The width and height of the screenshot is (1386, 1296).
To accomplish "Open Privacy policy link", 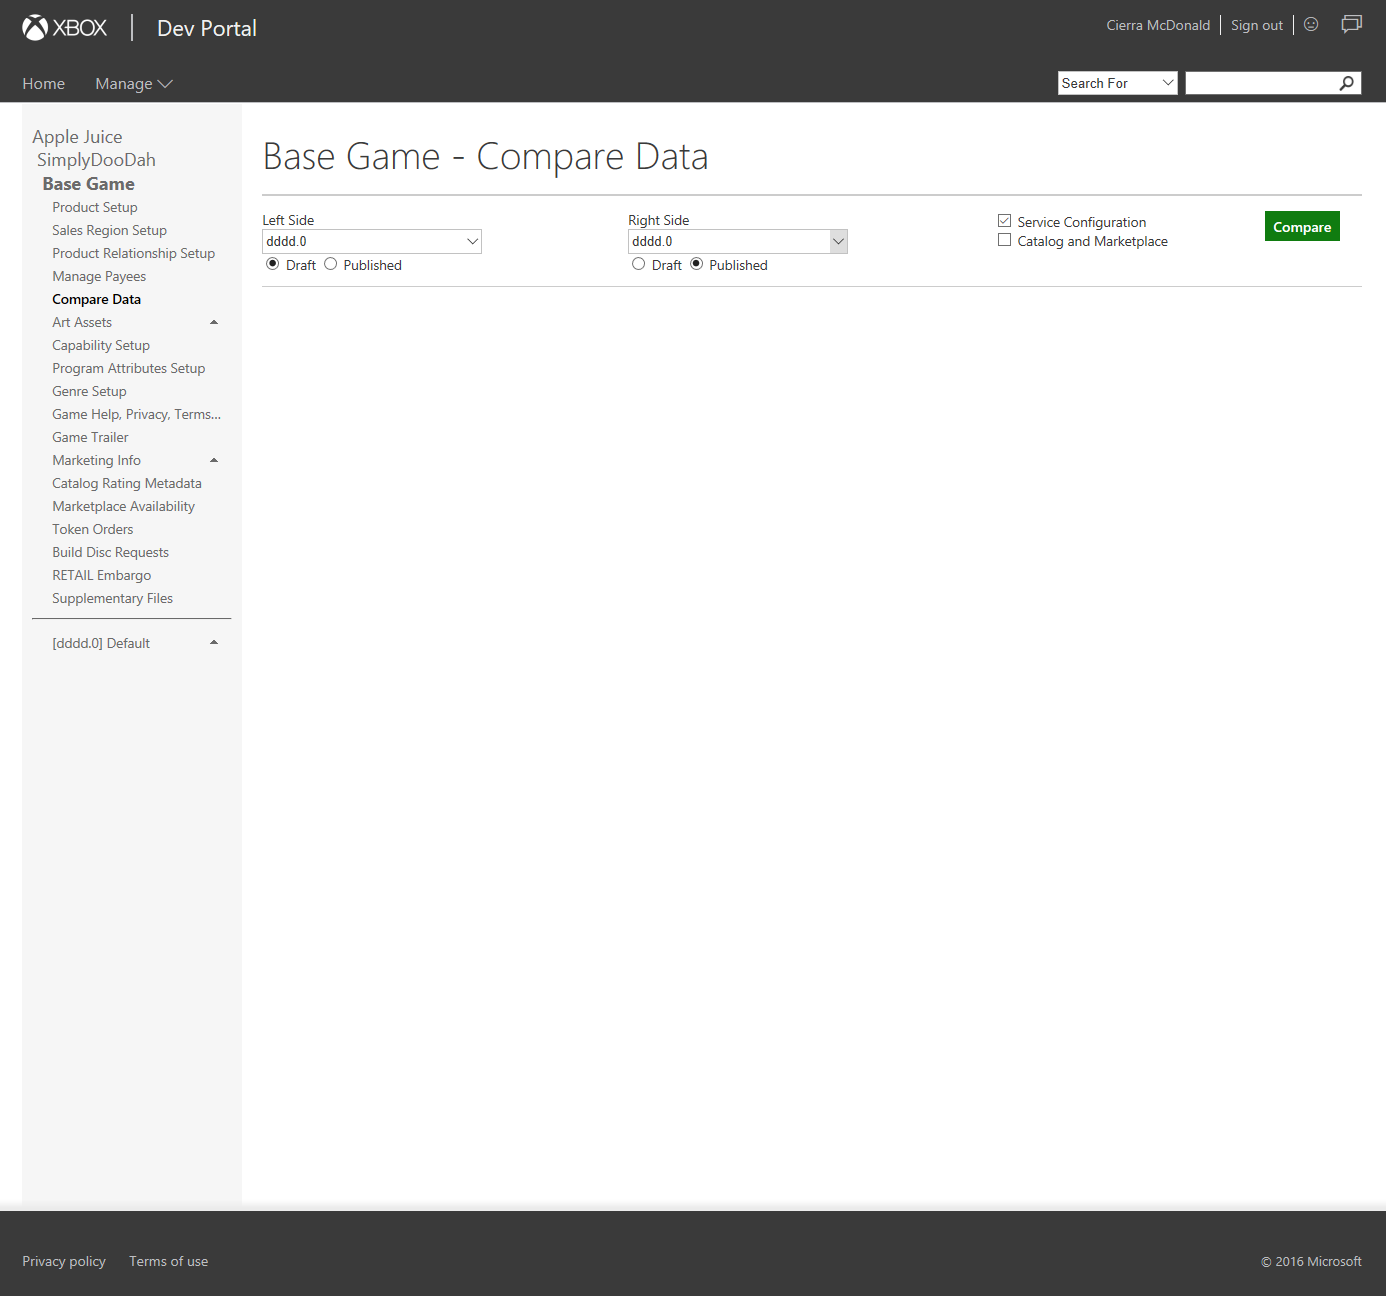I will tap(64, 1261).
